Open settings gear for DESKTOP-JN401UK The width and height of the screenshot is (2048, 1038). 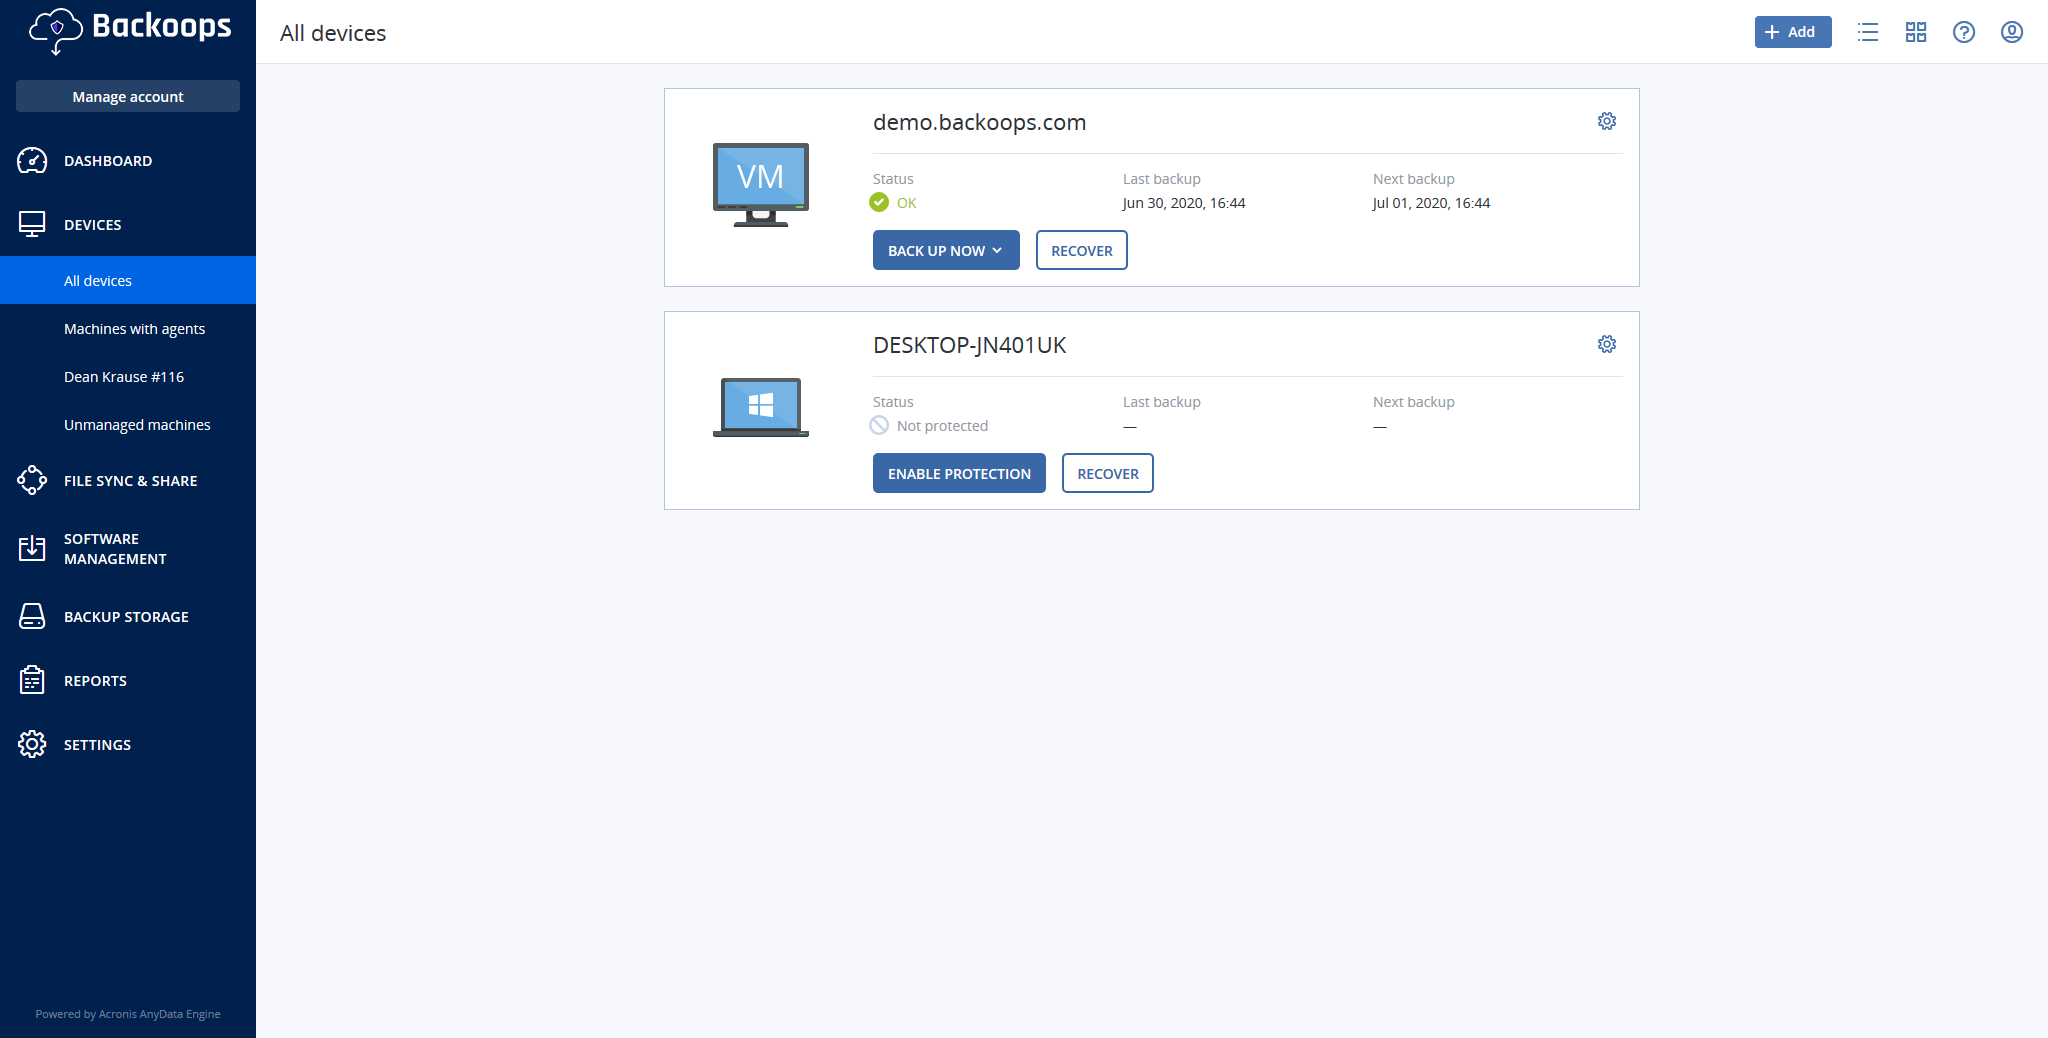tap(1607, 344)
